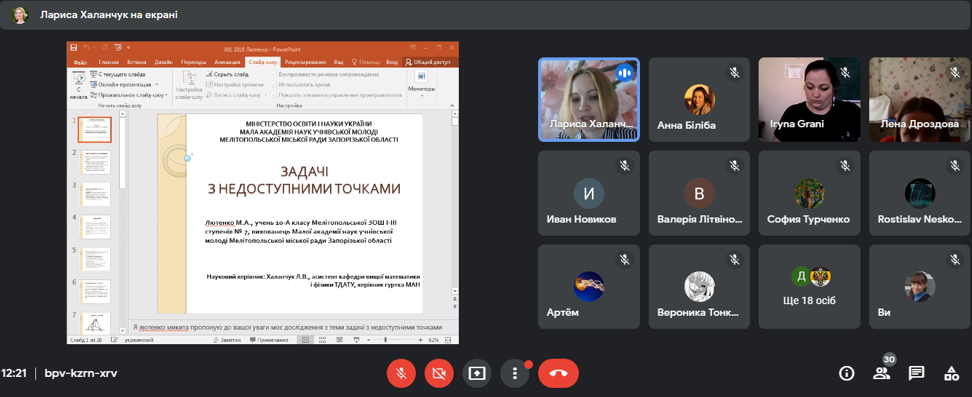Click the 'Вход' sign-in link

392,62
